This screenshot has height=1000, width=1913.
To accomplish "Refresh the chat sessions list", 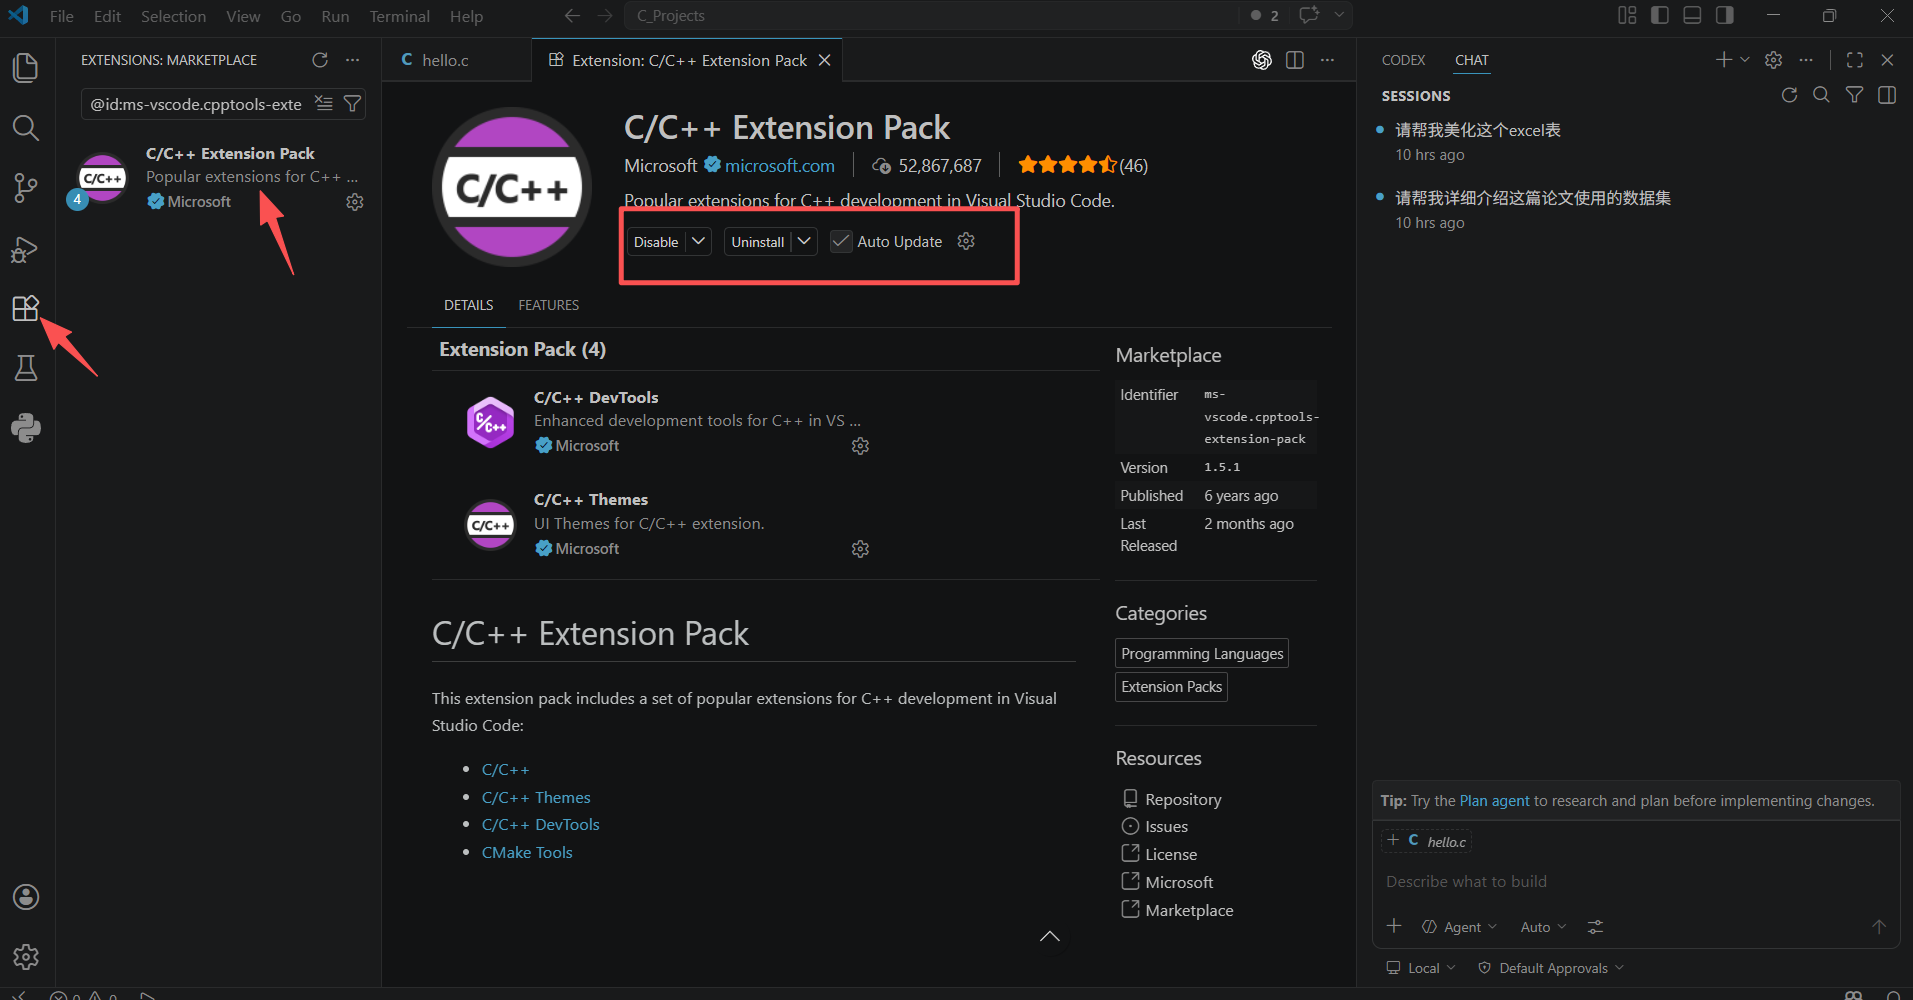I will [1790, 95].
